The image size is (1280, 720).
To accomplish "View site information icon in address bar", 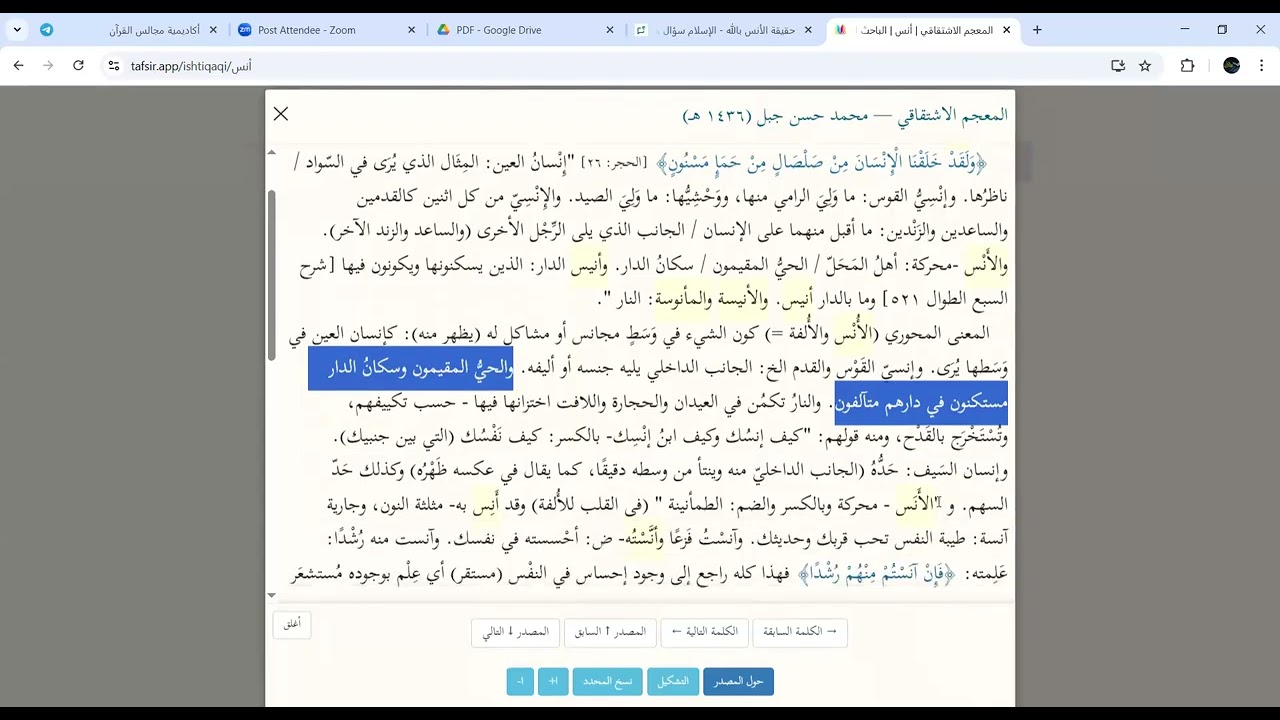I will pyautogui.click(x=114, y=66).
